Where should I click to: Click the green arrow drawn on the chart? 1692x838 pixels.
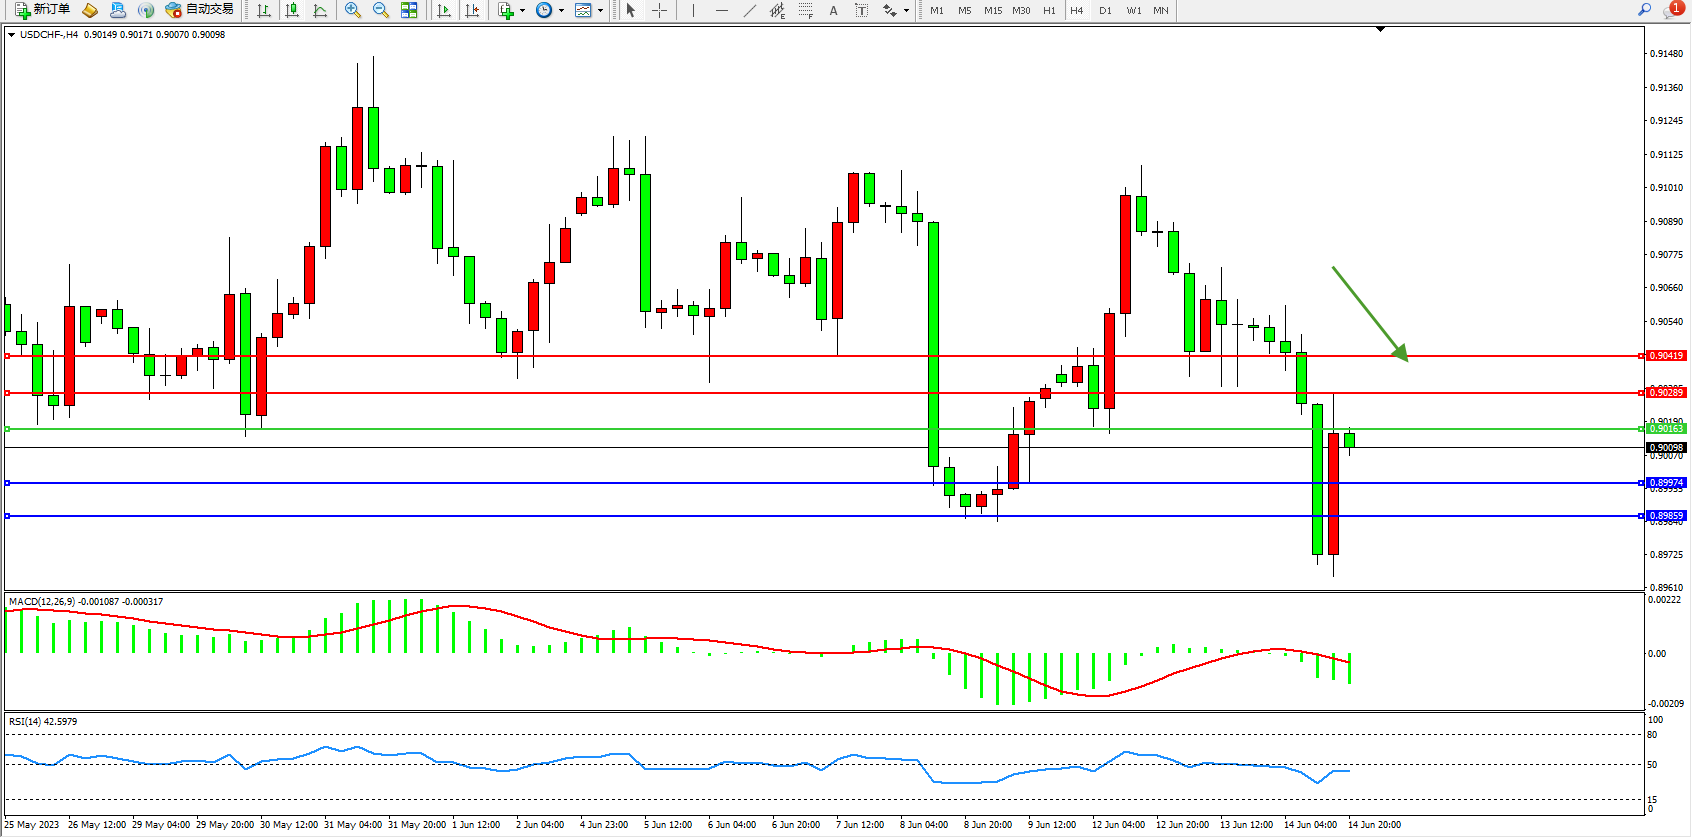1368,311
